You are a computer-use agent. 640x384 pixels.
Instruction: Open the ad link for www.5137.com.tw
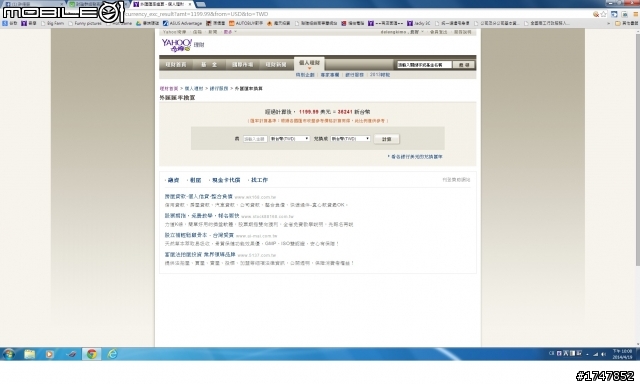[200, 255]
